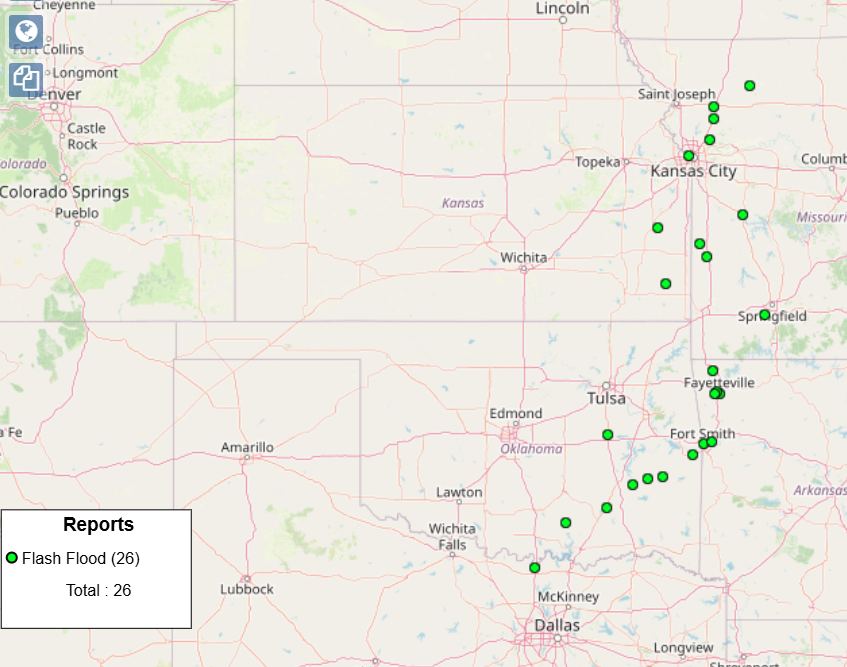Viewport: 847px width, 667px height.
Task: Click the flash flood marker south of Tulsa
Action: tap(608, 435)
